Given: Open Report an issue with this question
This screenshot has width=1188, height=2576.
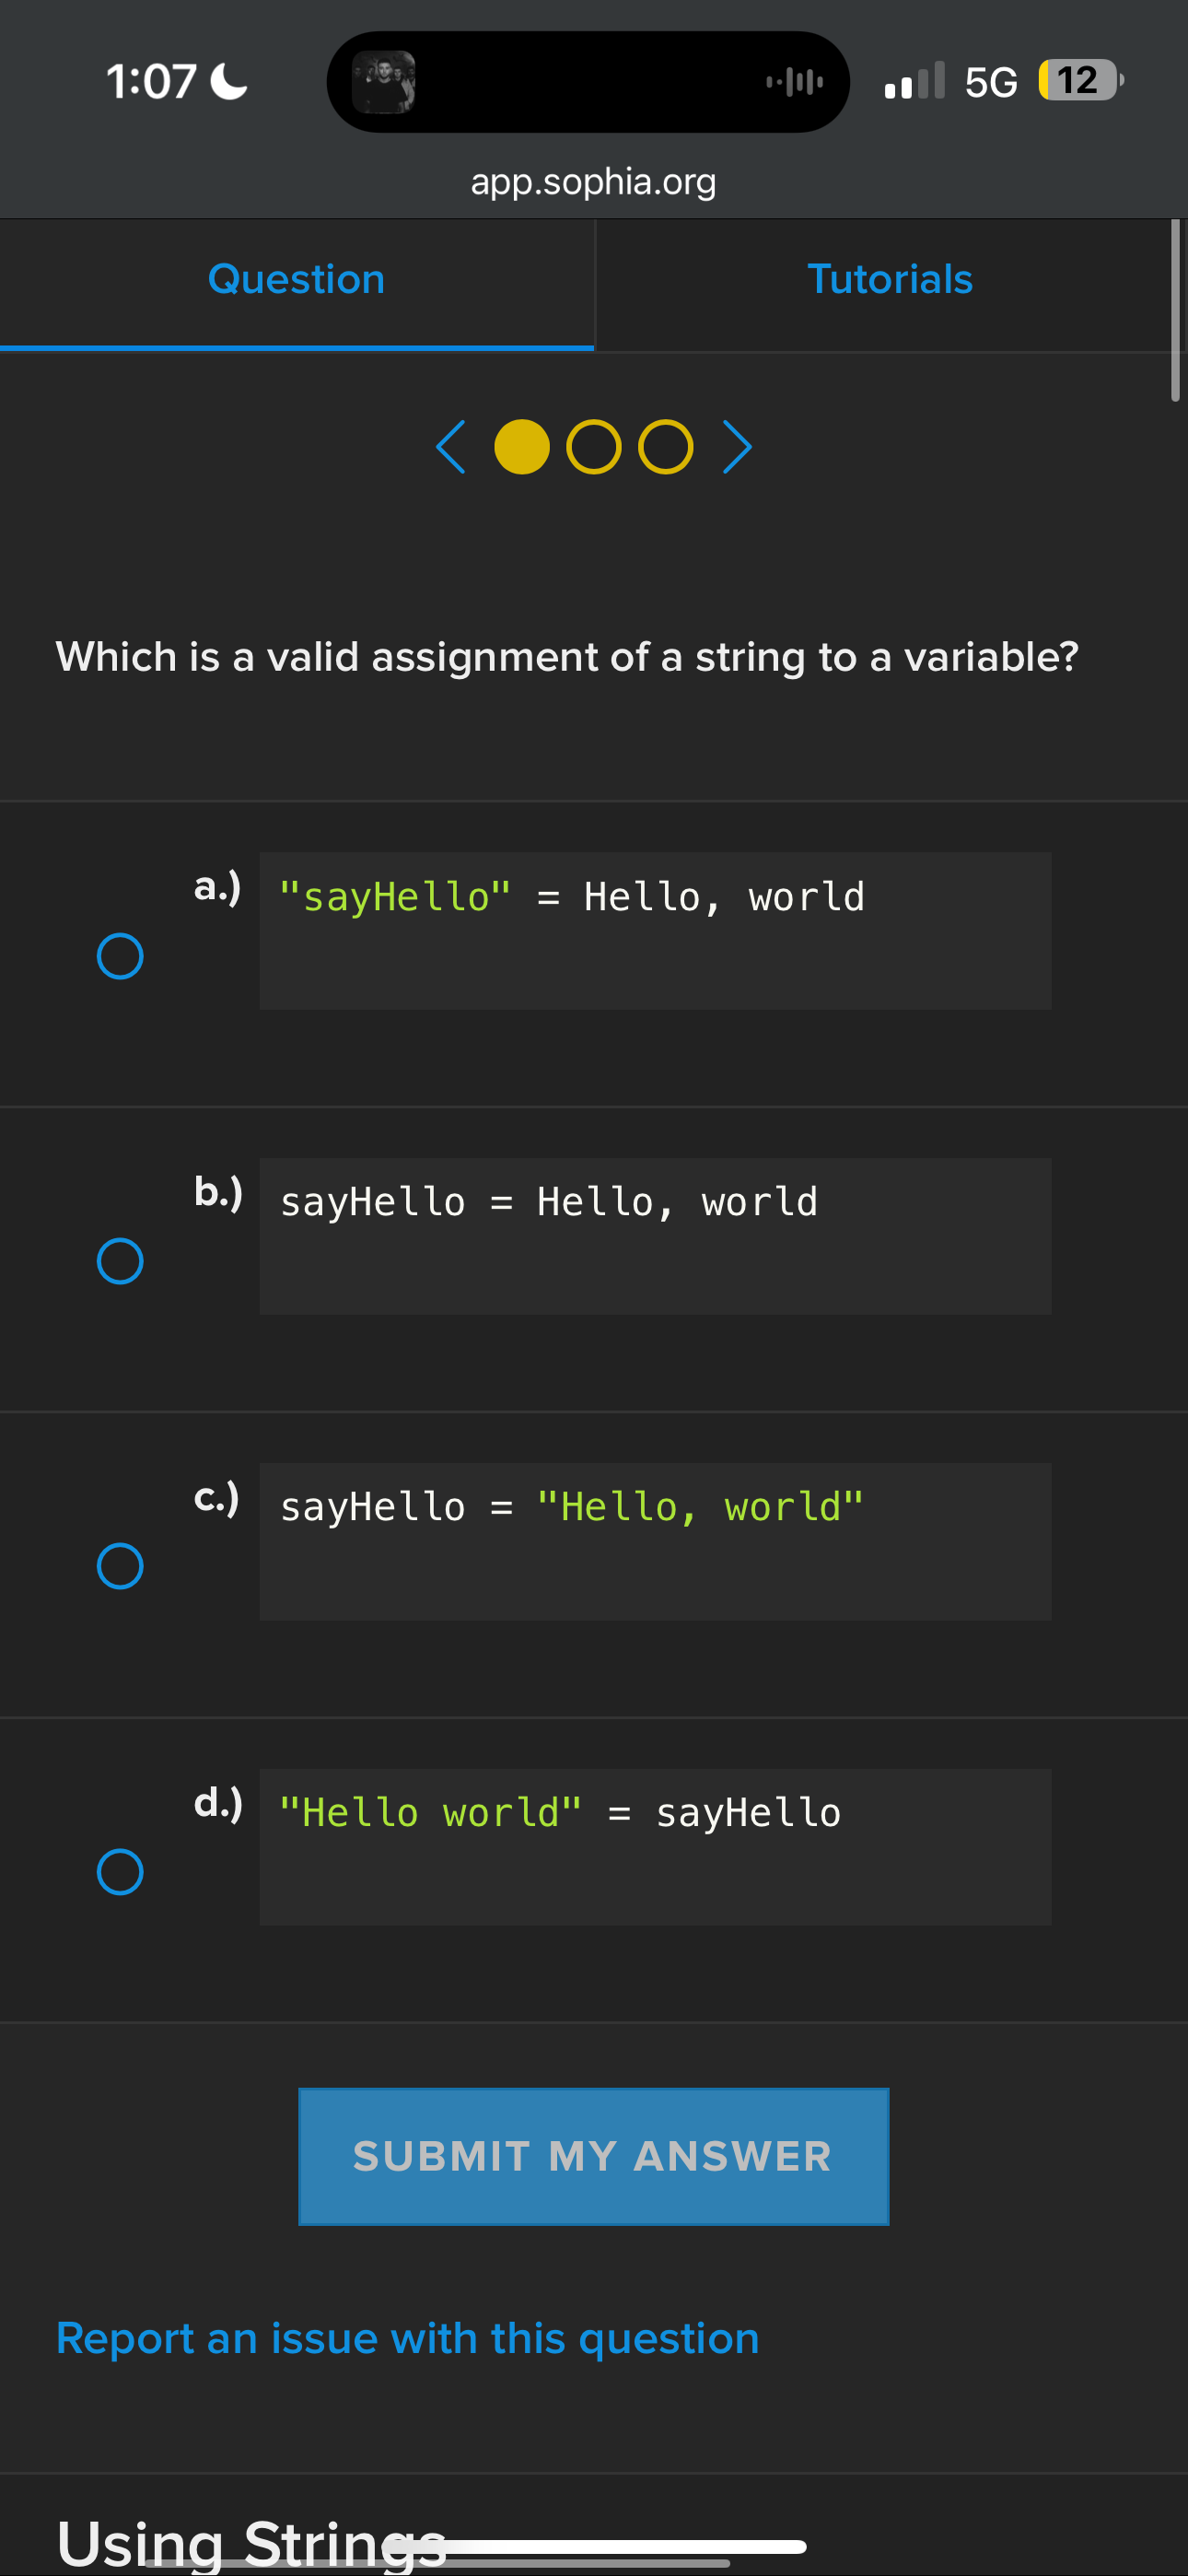Looking at the screenshot, I should pos(407,2338).
